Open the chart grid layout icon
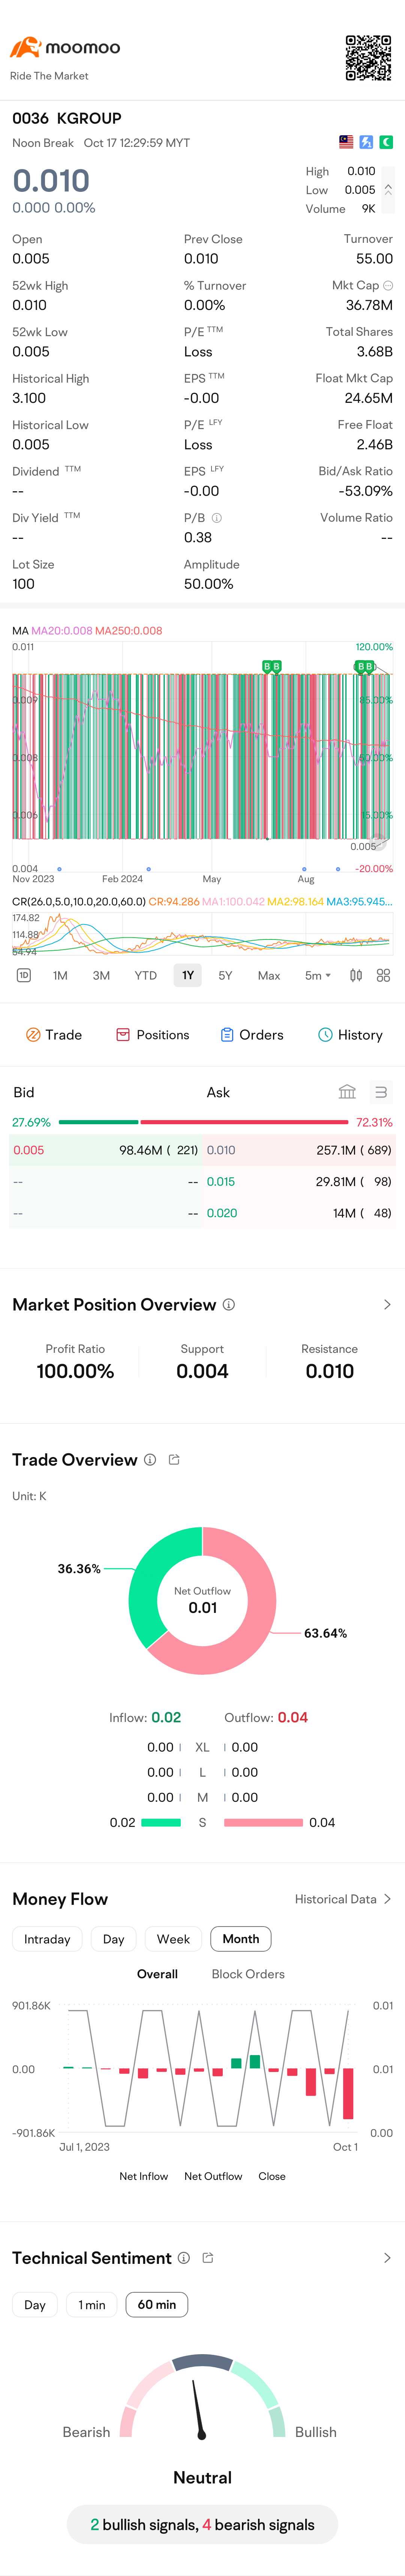 tap(383, 975)
